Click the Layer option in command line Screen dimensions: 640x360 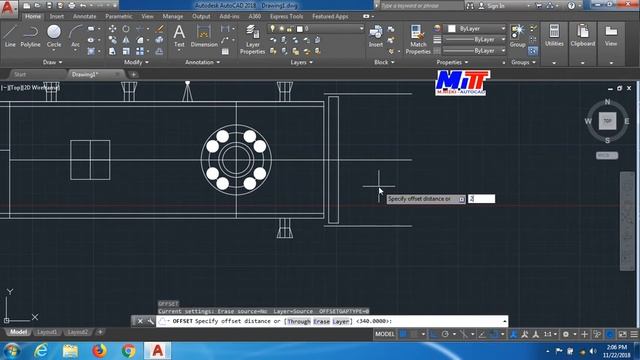pyautogui.click(x=340, y=321)
